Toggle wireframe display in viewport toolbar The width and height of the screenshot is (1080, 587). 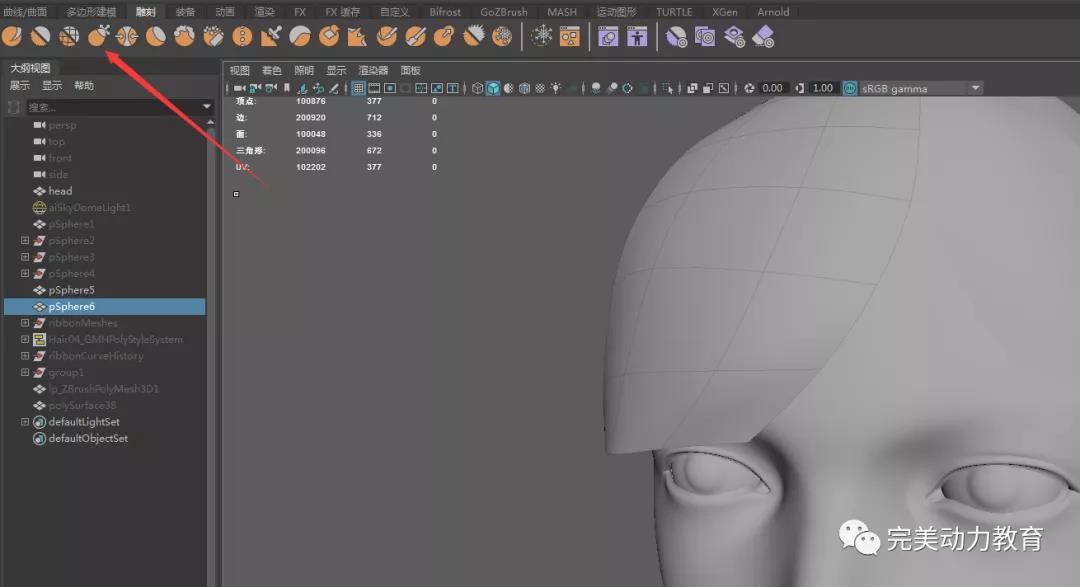(x=477, y=88)
